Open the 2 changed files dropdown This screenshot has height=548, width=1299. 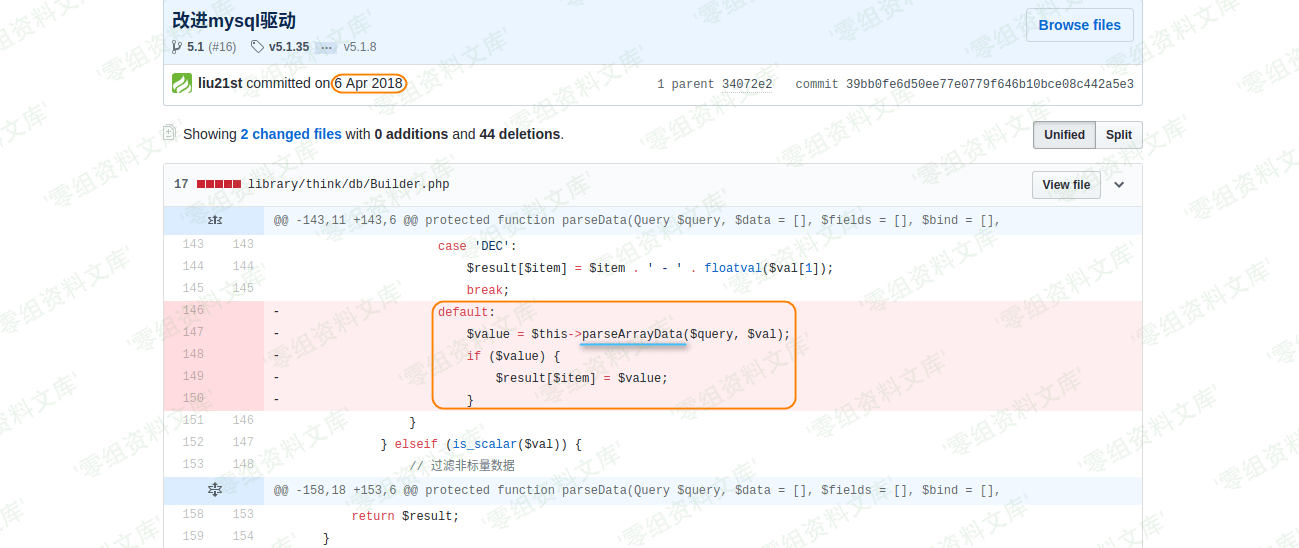290,134
